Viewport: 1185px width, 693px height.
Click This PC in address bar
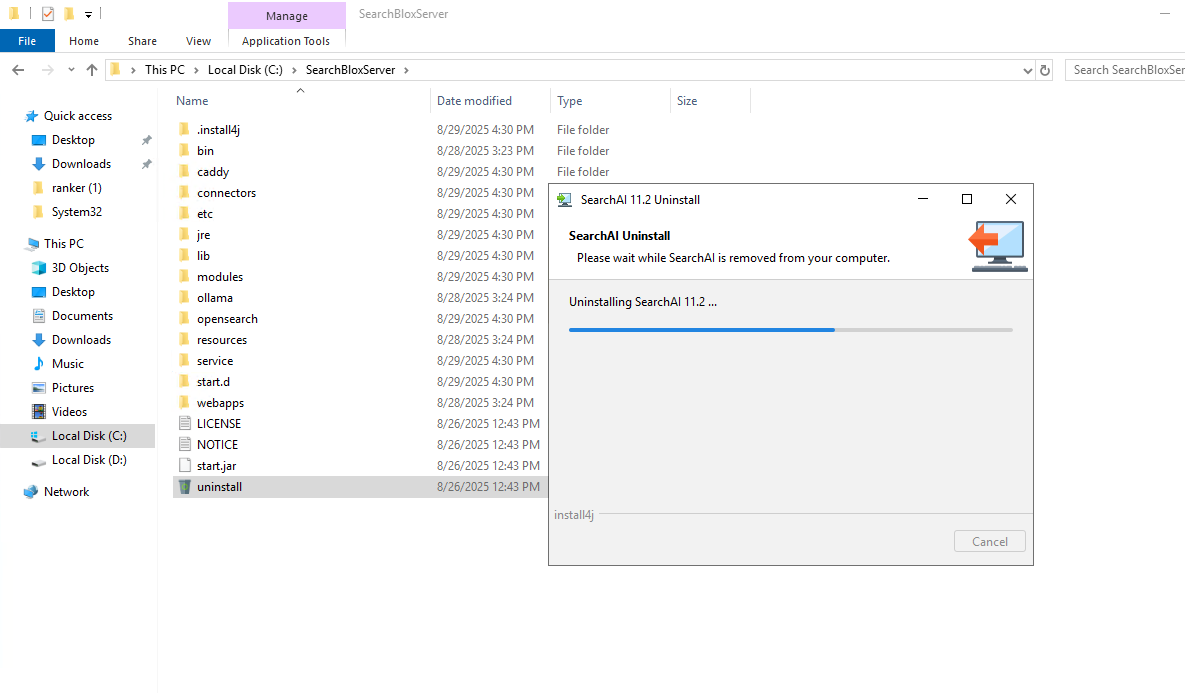click(165, 70)
